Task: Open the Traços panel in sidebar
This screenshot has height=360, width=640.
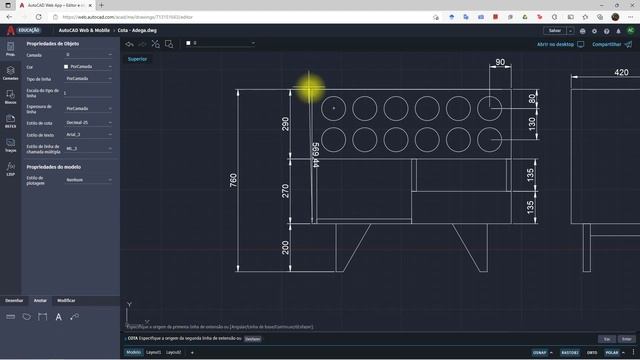Action: pyautogui.click(x=10, y=145)
